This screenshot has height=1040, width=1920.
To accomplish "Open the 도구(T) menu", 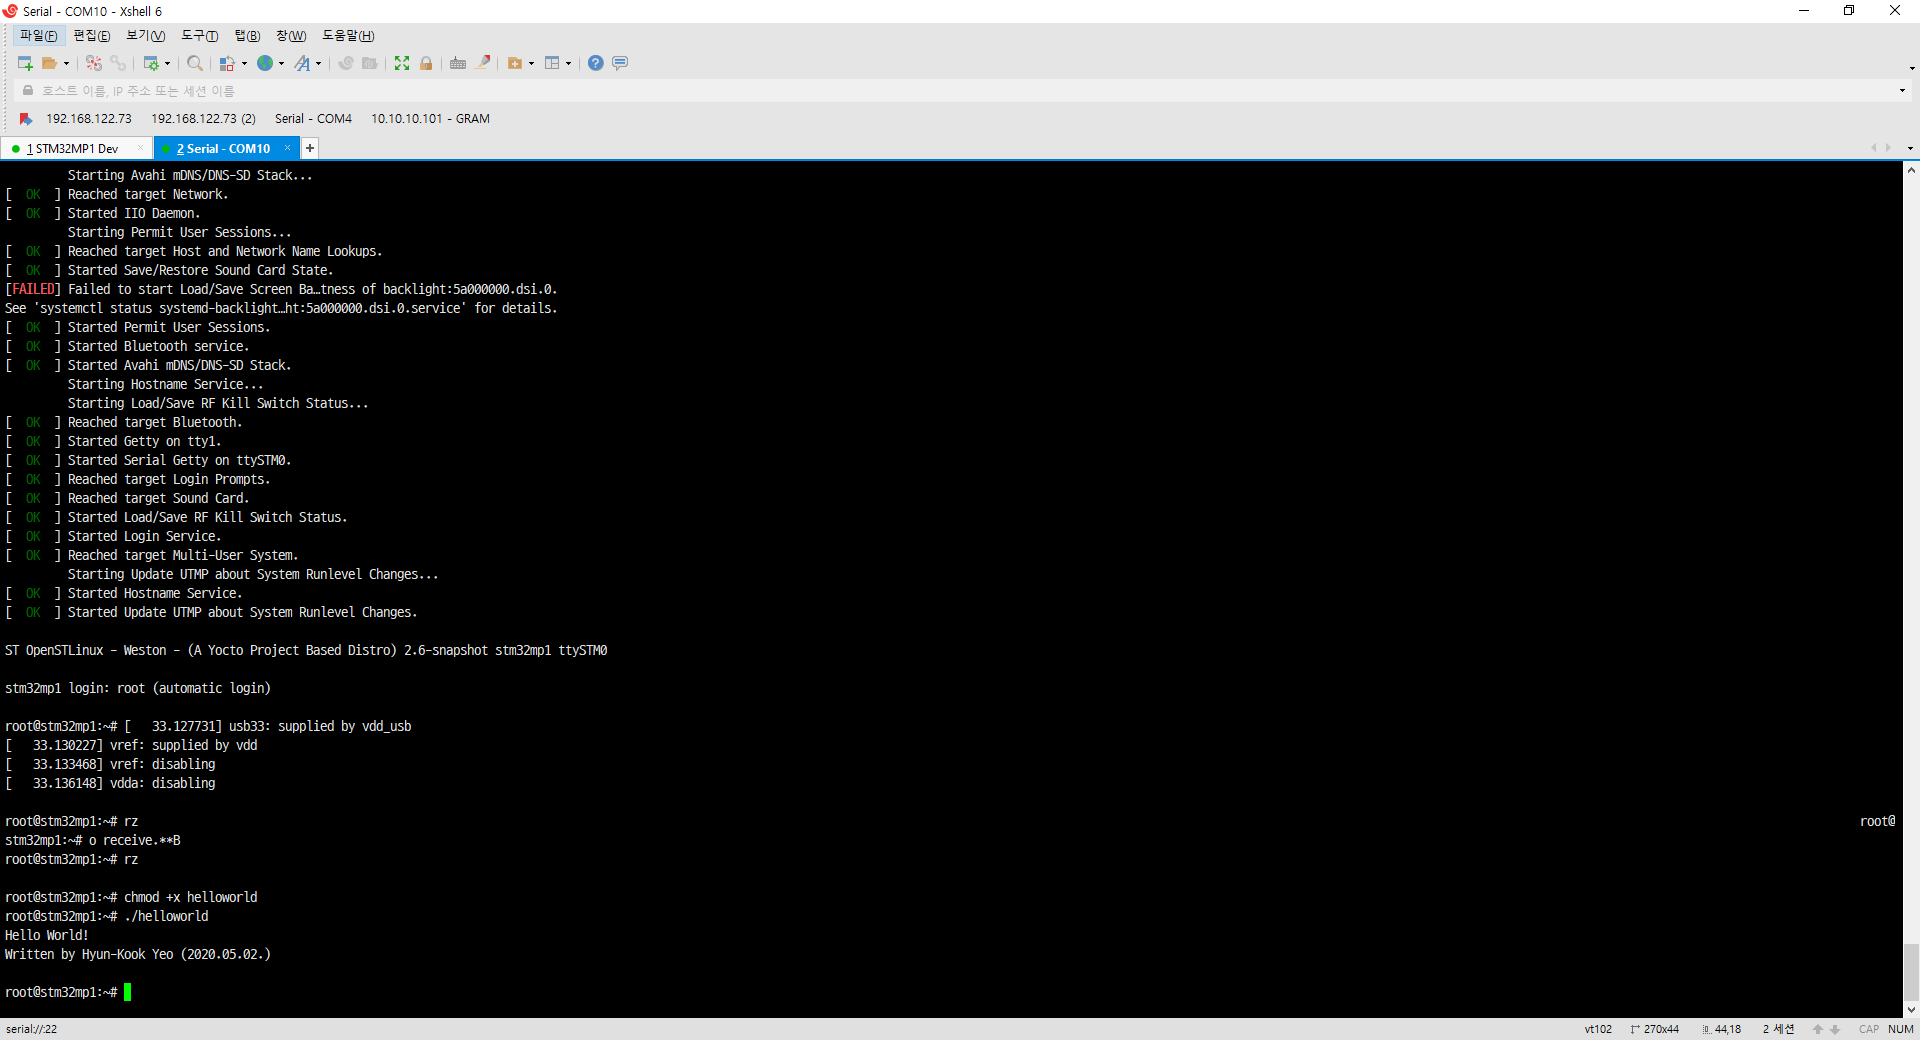I will click(200, 36).
